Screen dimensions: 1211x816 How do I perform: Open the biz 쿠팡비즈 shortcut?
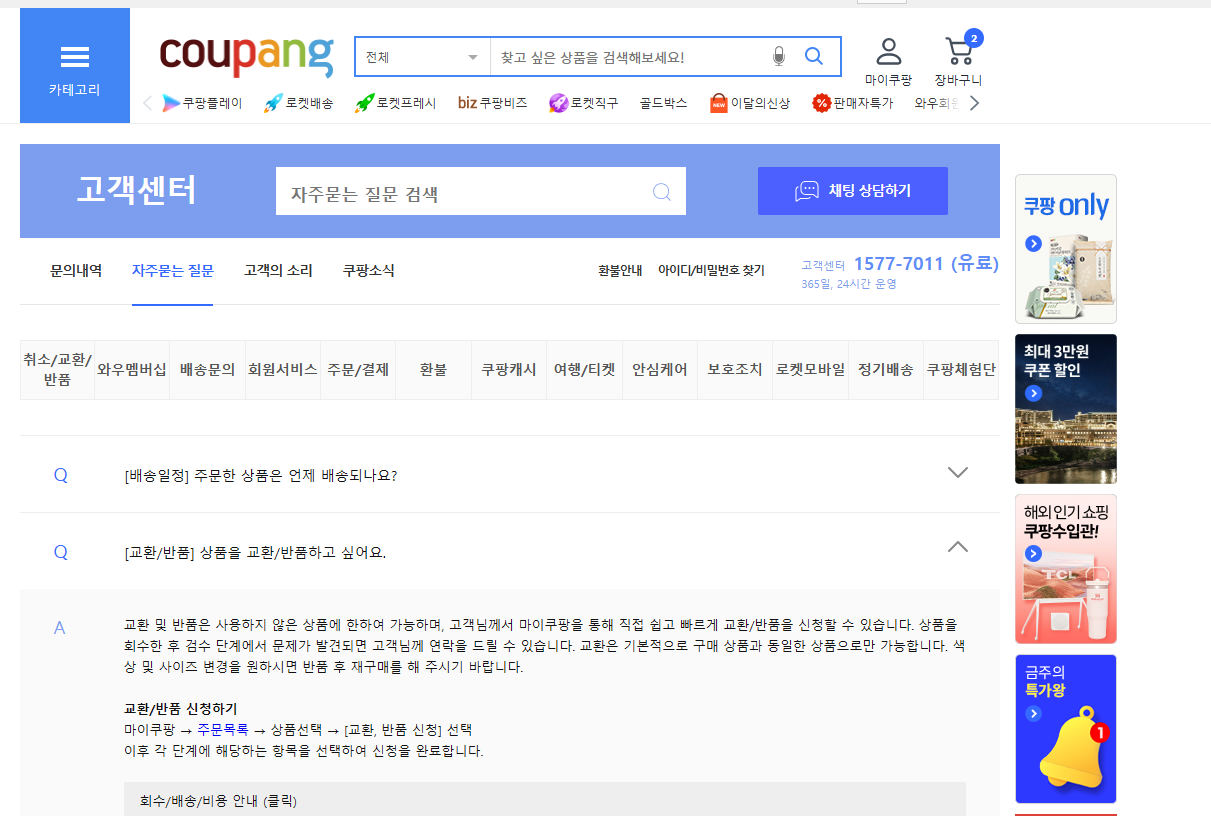click(x=492, y=103)
